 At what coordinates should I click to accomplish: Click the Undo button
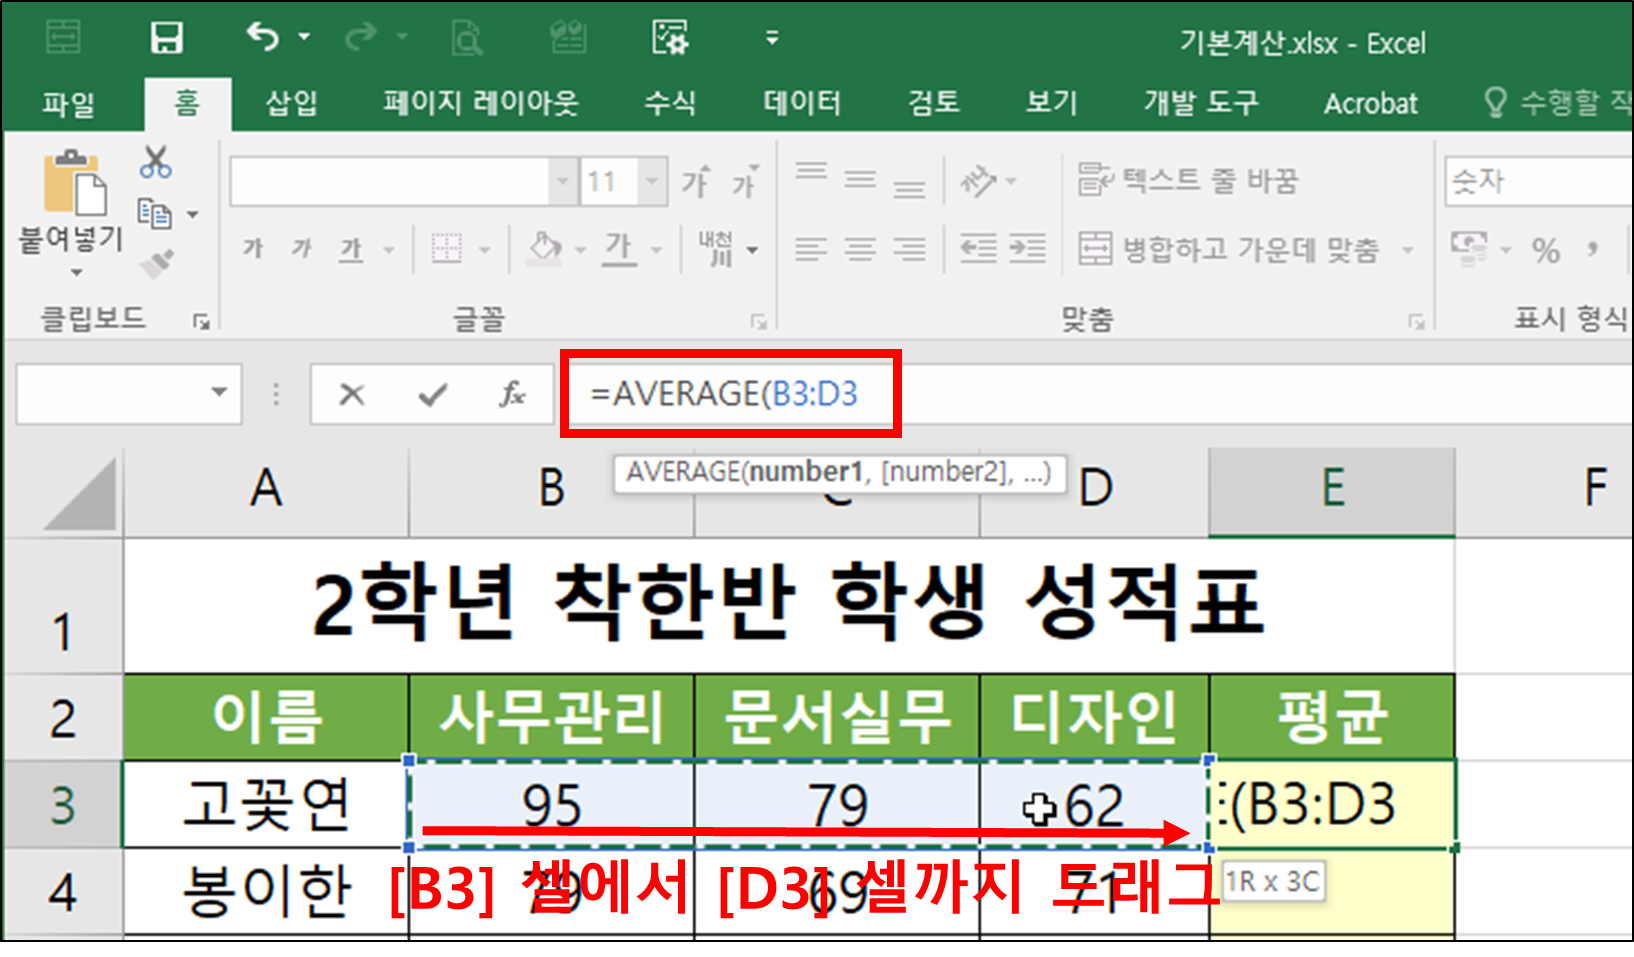coord(262,34)
